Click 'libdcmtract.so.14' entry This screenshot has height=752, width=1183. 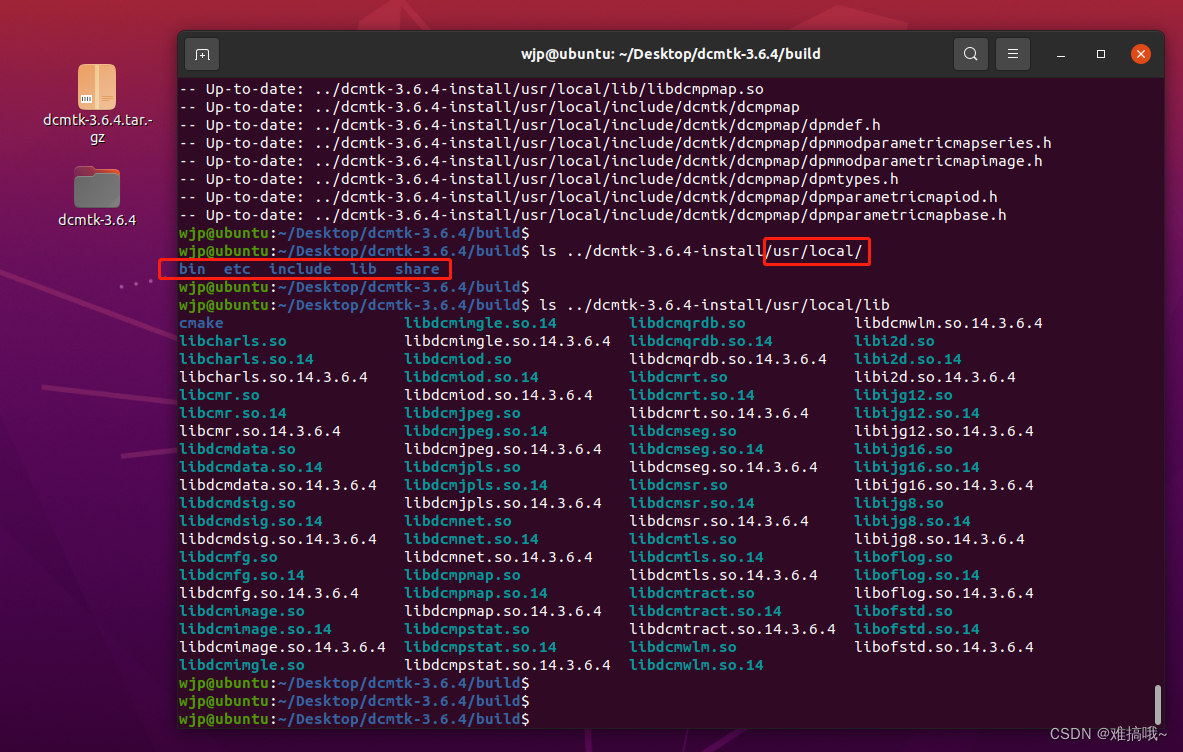tap(705, 611)
